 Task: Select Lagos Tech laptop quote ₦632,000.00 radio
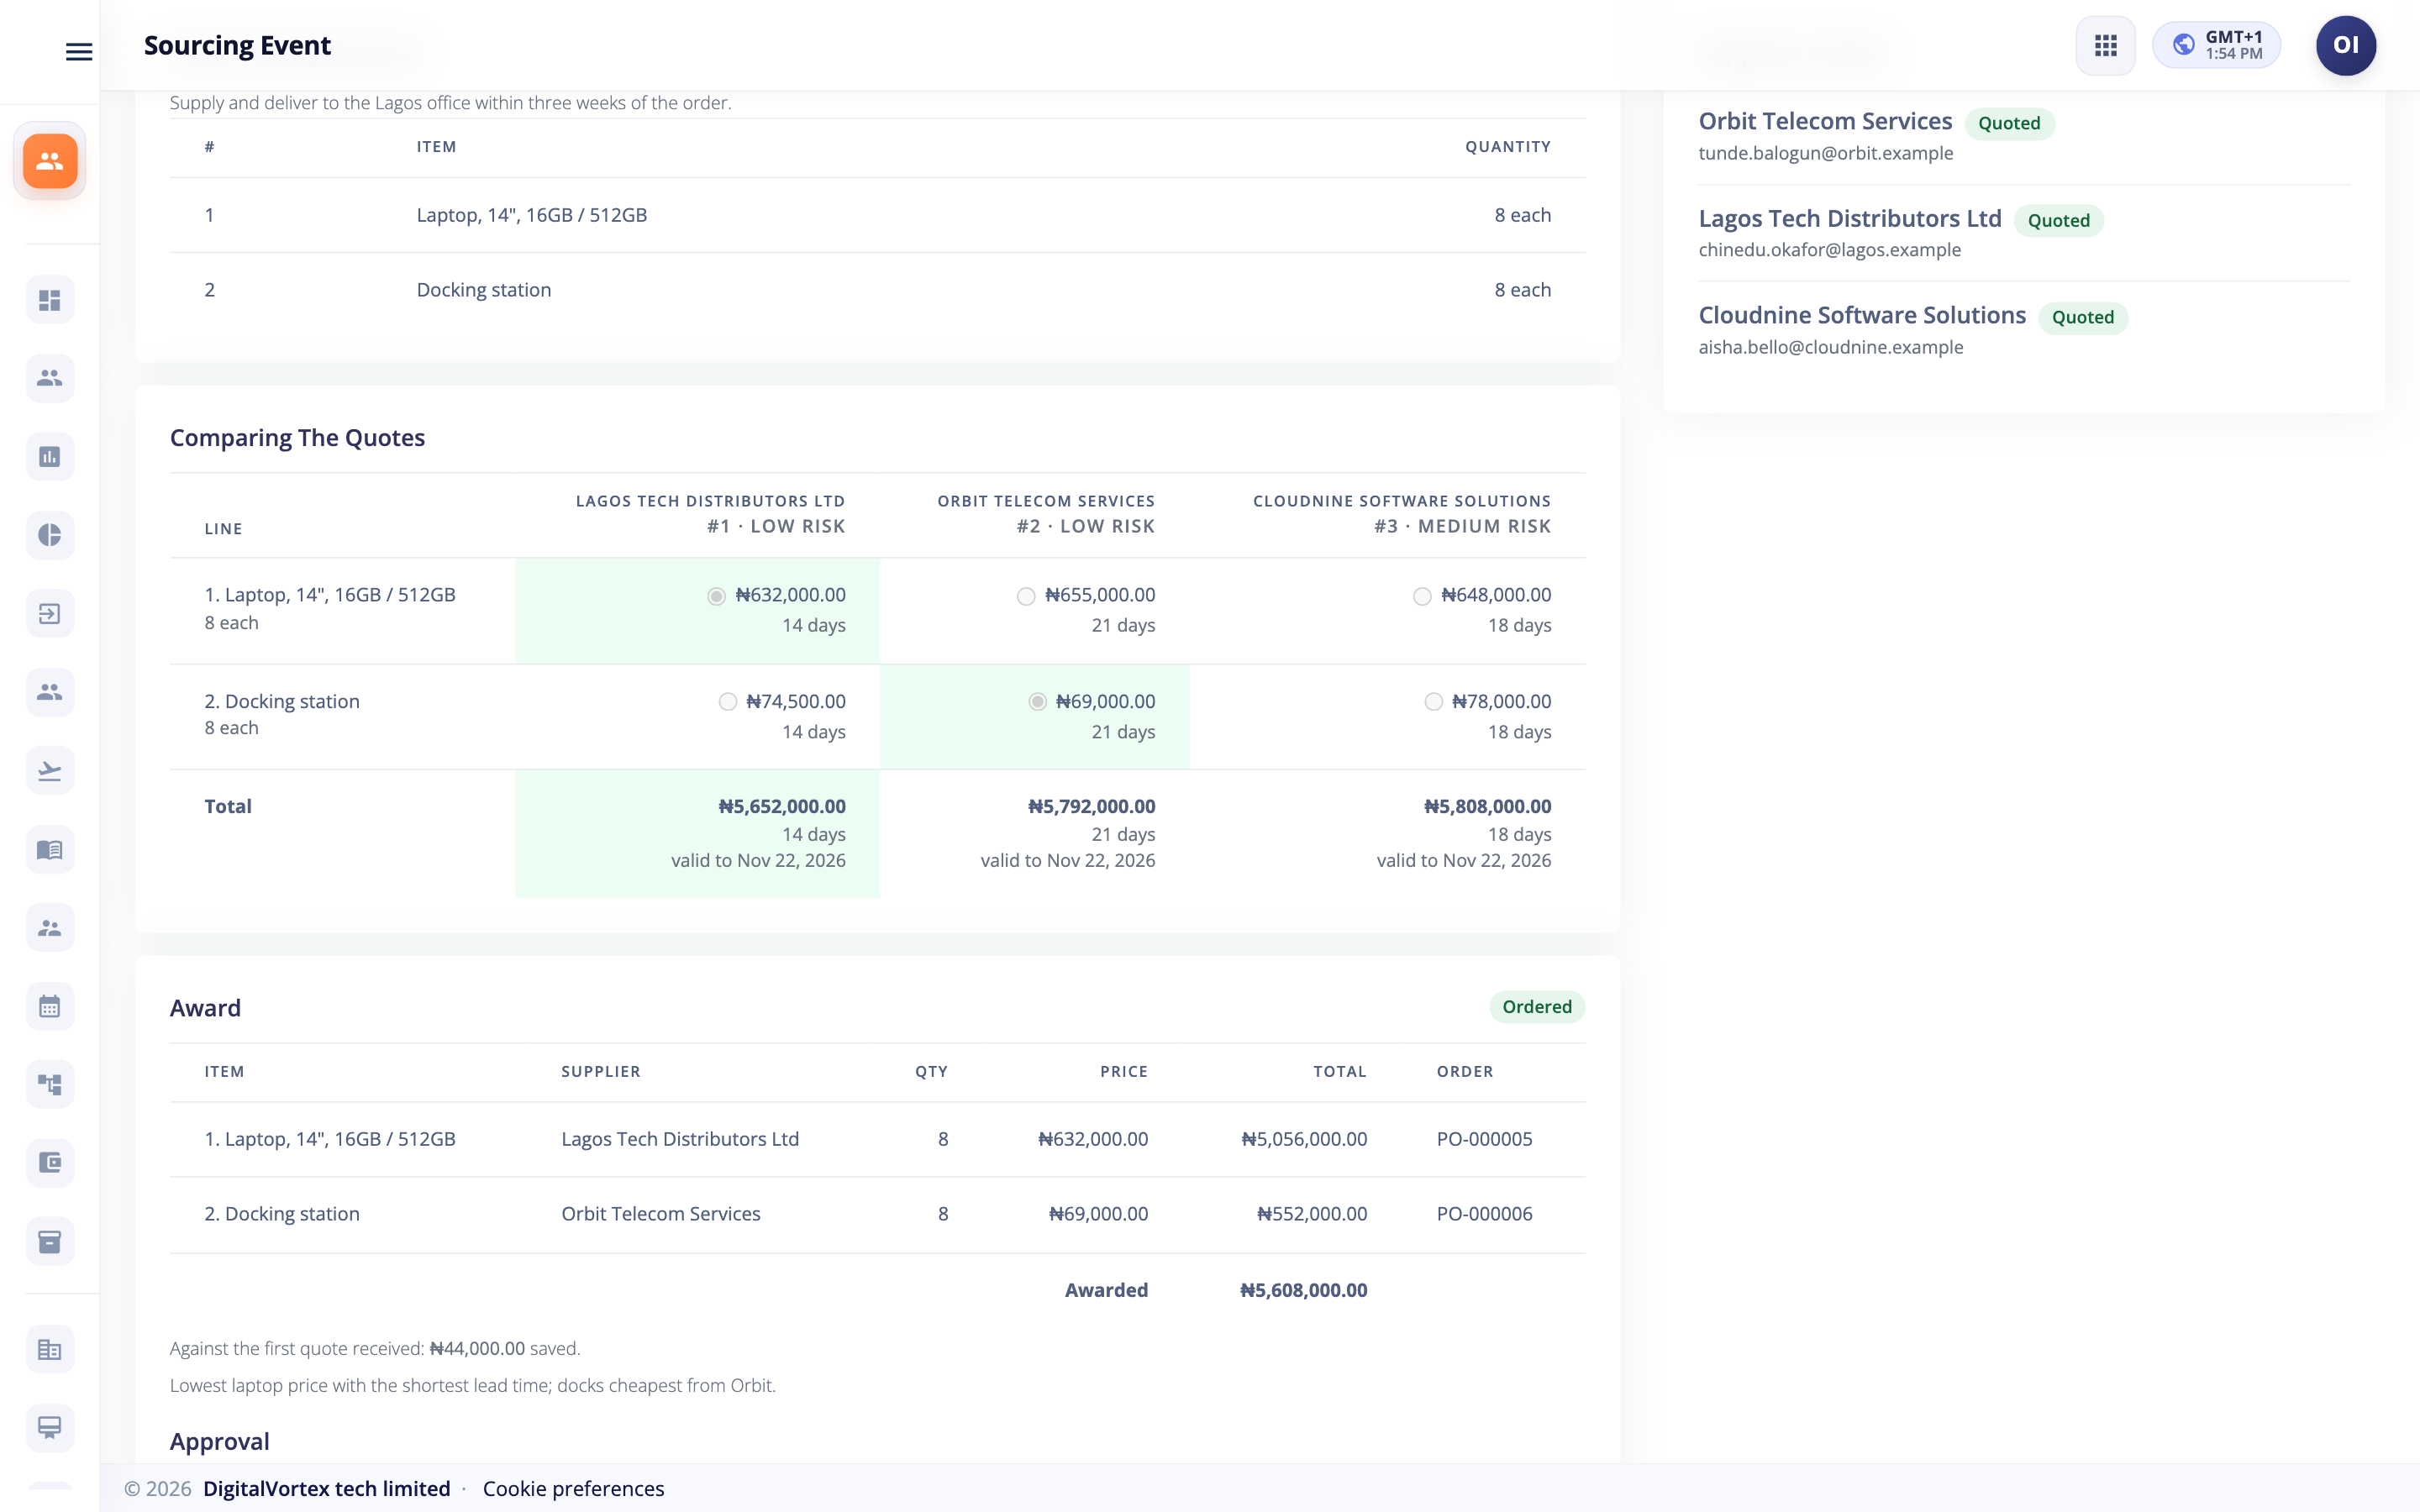coord(716,596)
